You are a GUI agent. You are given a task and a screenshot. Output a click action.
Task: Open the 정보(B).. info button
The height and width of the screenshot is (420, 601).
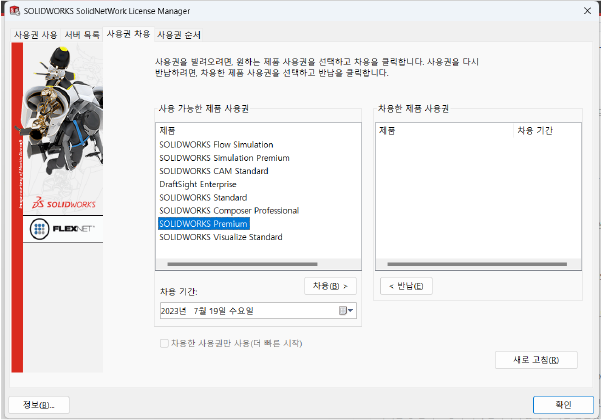coord(39,405)
